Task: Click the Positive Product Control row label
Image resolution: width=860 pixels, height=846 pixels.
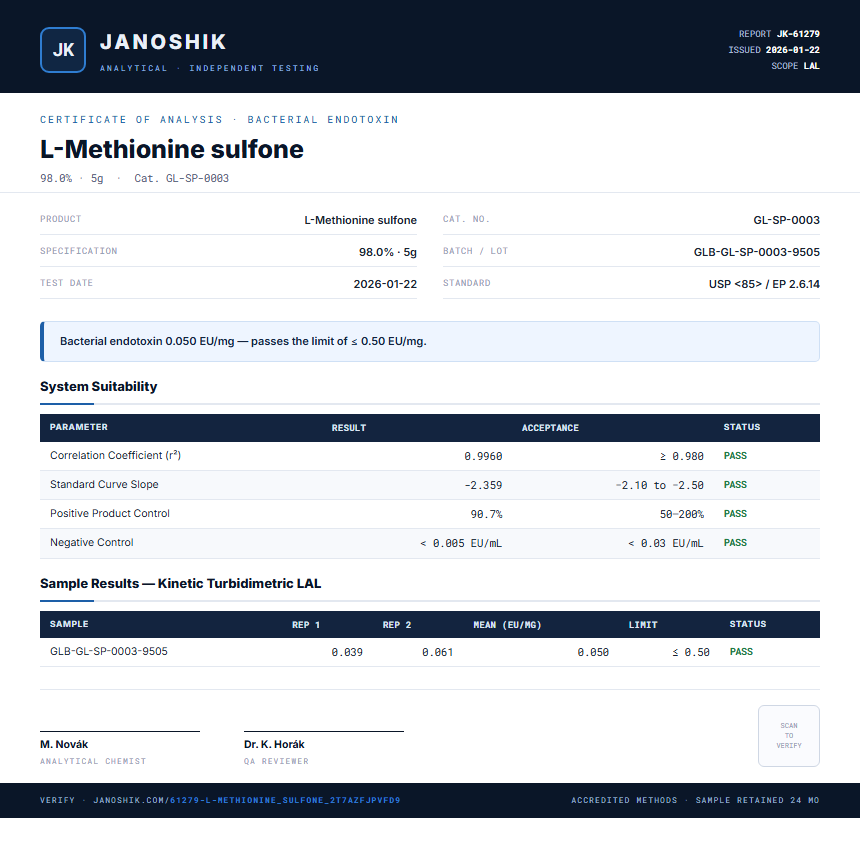Action: pos(110,514)
